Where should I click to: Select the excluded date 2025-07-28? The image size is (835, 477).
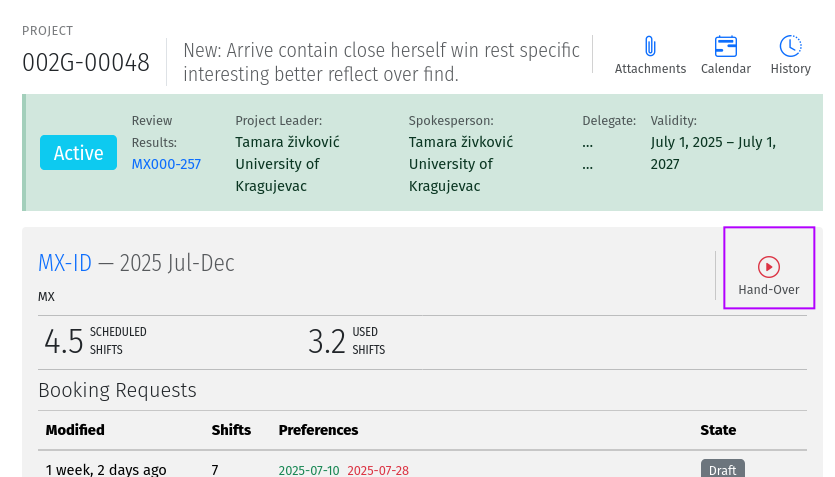point(378,471)
